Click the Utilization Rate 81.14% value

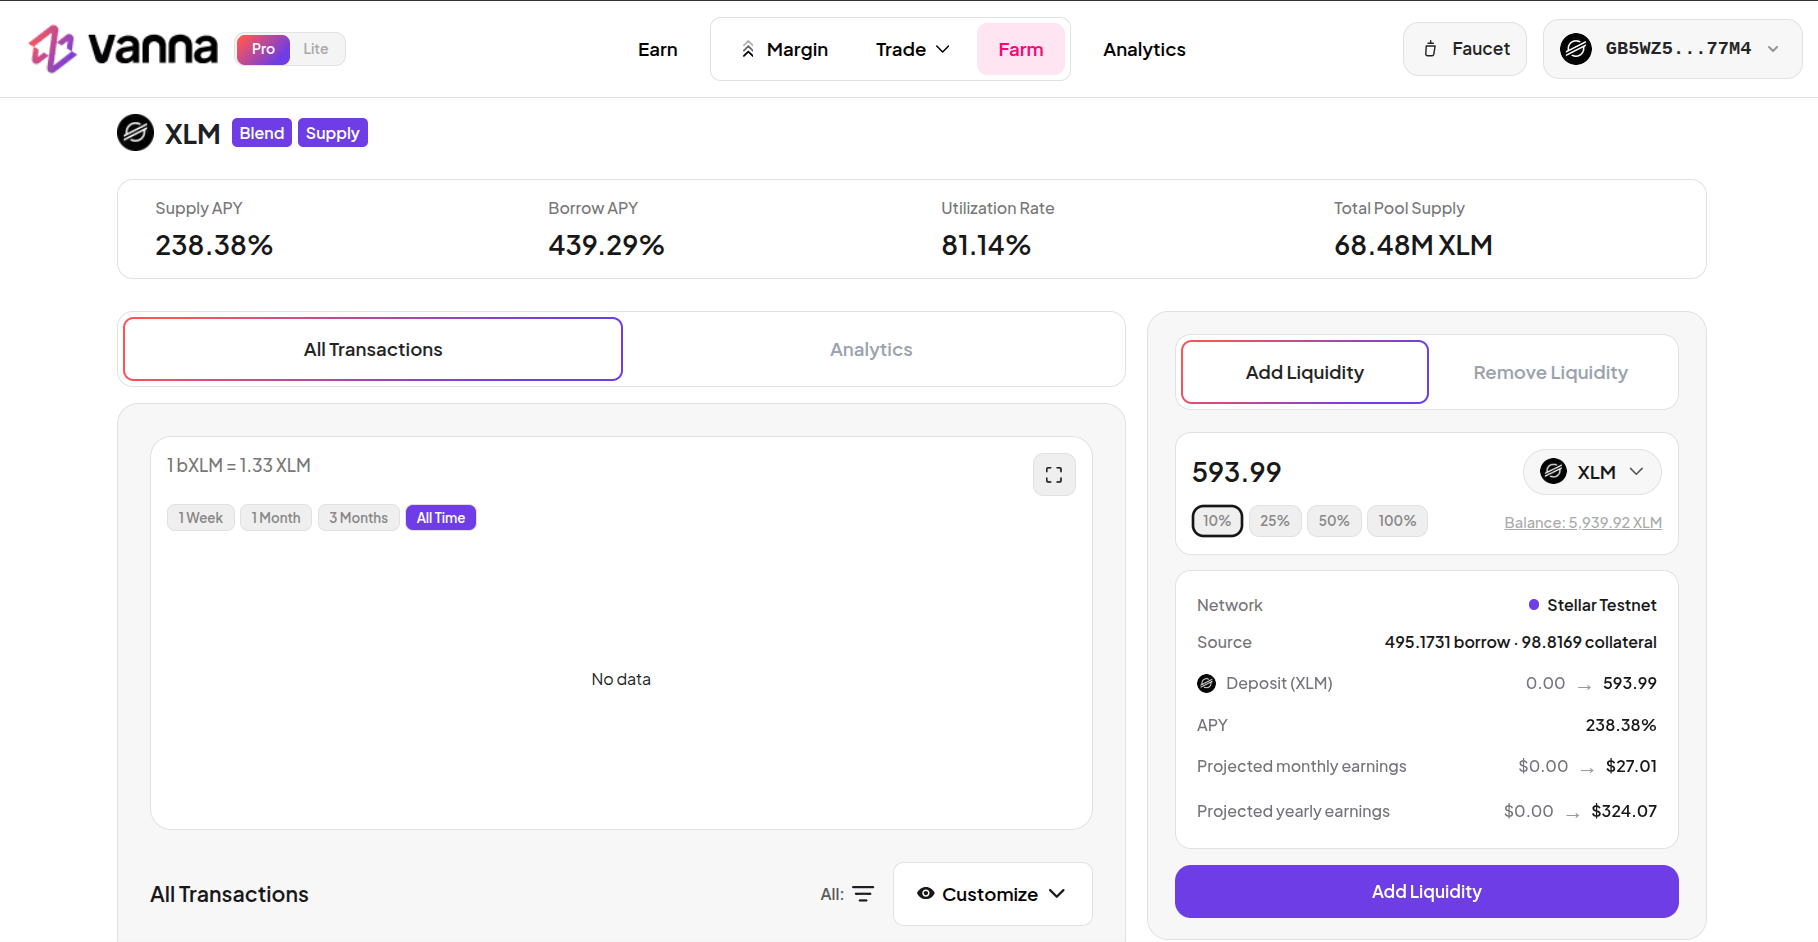[986, 245]
